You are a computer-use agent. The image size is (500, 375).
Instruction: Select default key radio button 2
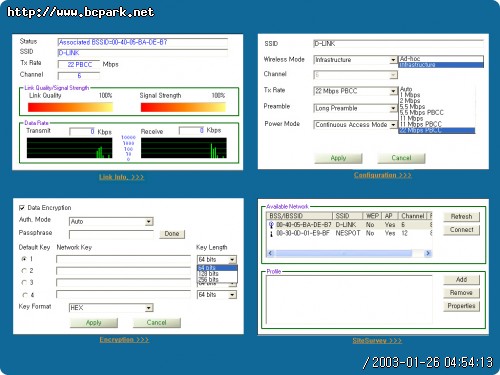point(24,271)
